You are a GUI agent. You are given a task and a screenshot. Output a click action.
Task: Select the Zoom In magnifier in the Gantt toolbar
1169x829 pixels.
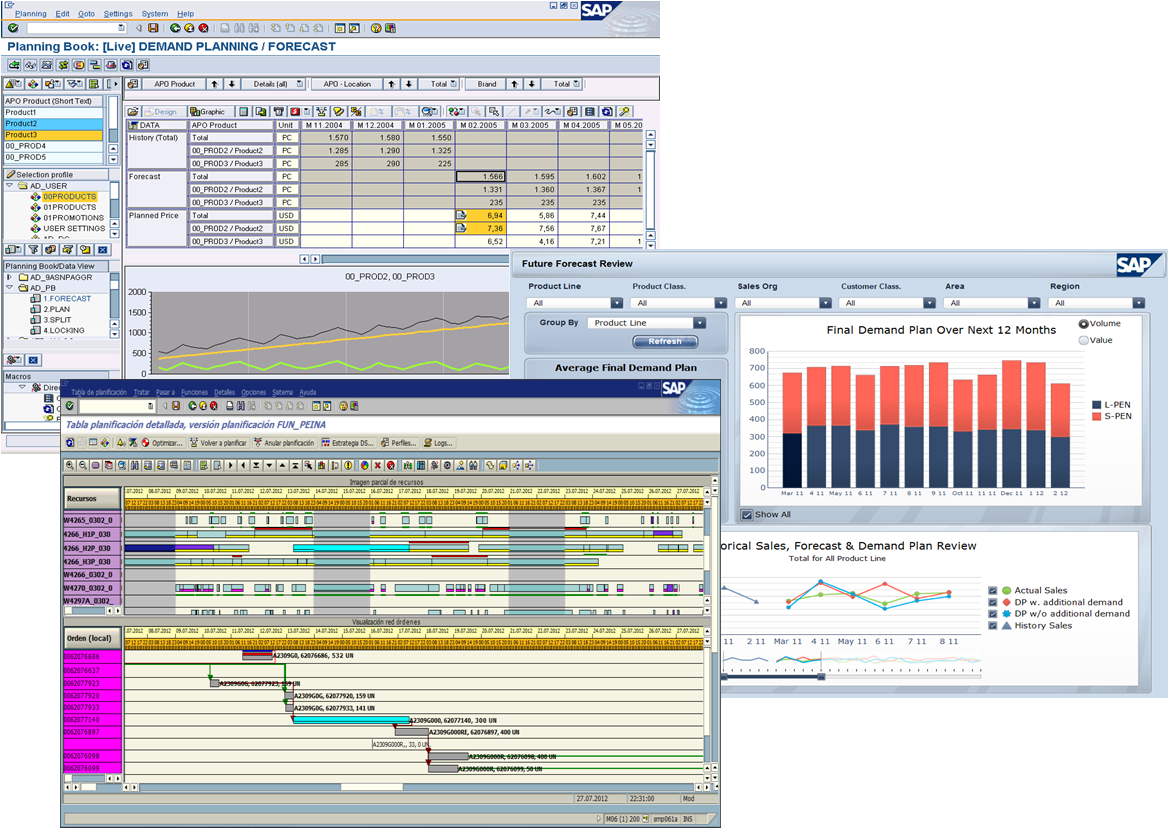tap(69, 465)
